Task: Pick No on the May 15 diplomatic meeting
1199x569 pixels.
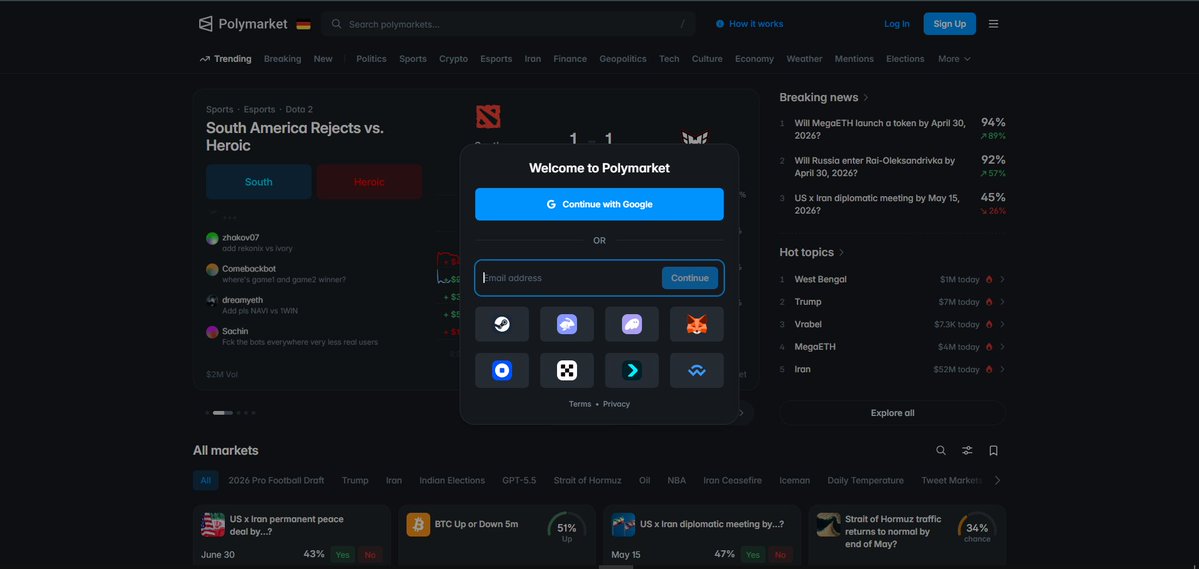Action: [780, 554]
